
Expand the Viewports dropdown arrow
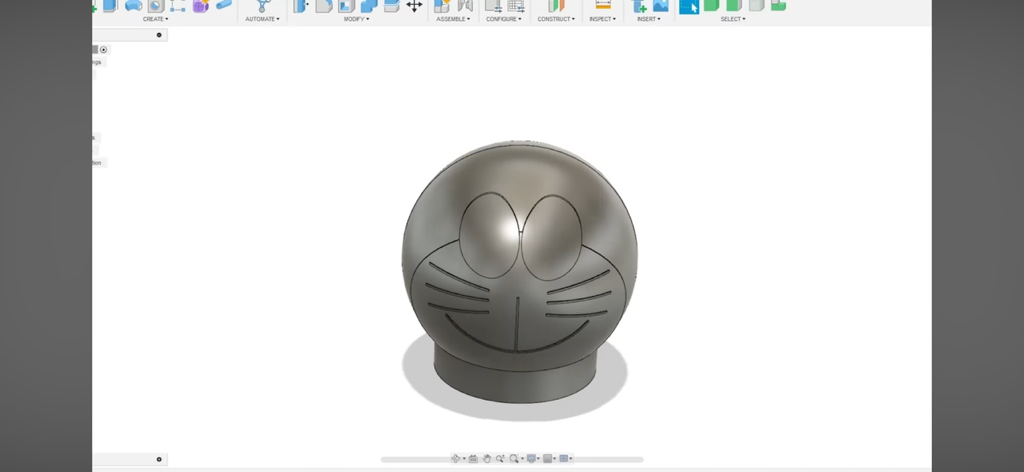click(571, 459)
